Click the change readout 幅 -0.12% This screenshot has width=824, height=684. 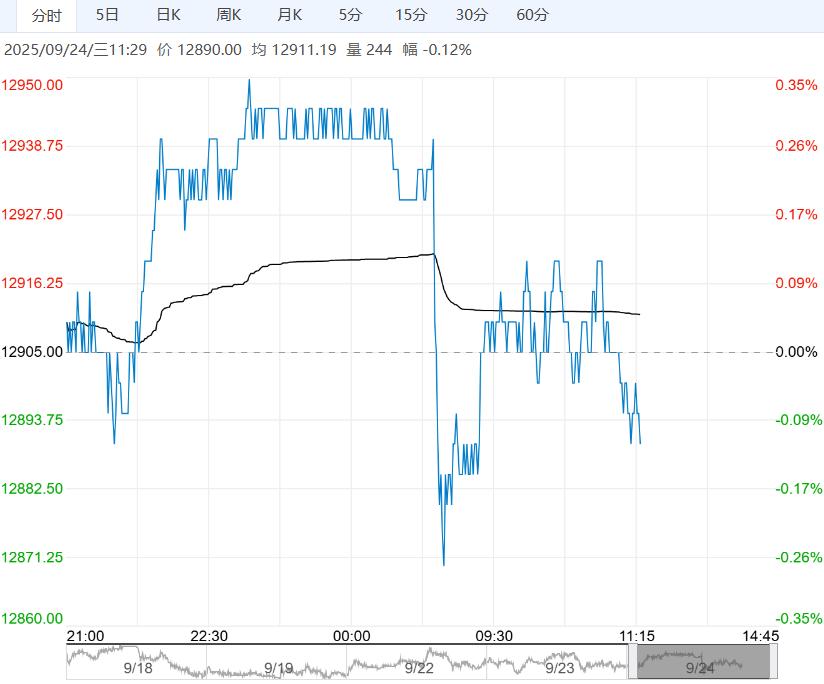pyautogui.click(x=437, y=50)
